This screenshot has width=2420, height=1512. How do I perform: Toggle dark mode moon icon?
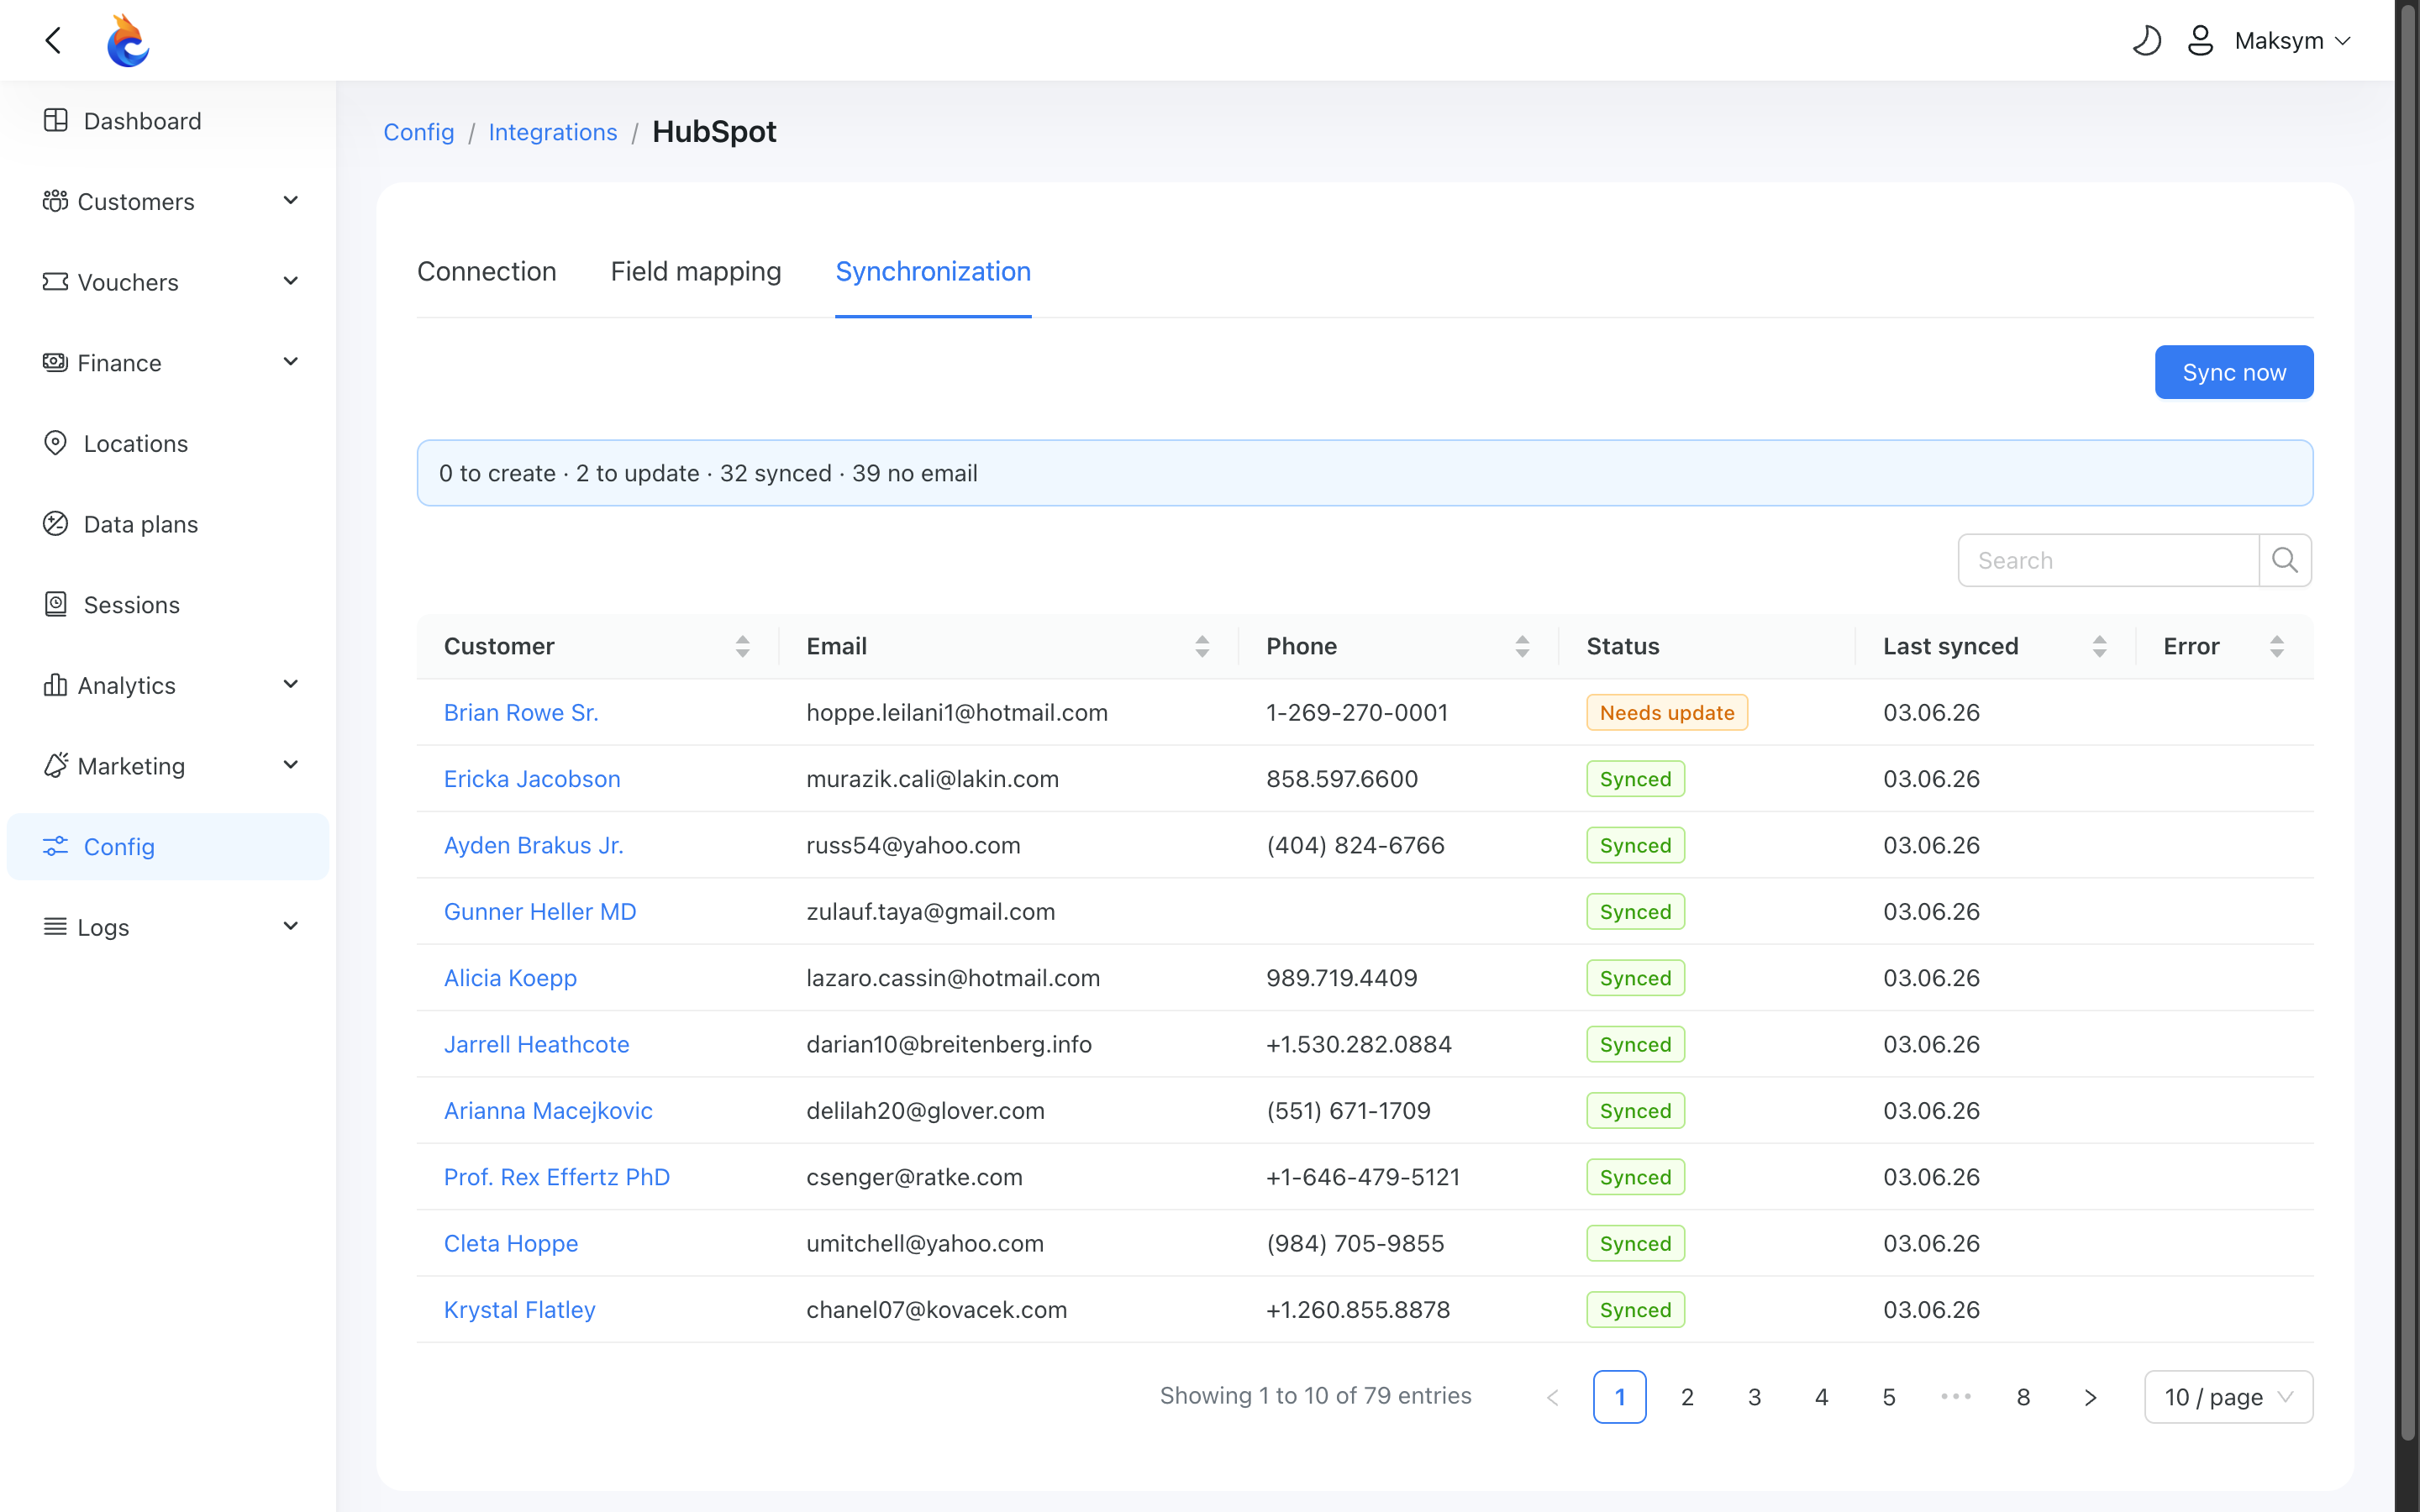[x=2146, y=40]
